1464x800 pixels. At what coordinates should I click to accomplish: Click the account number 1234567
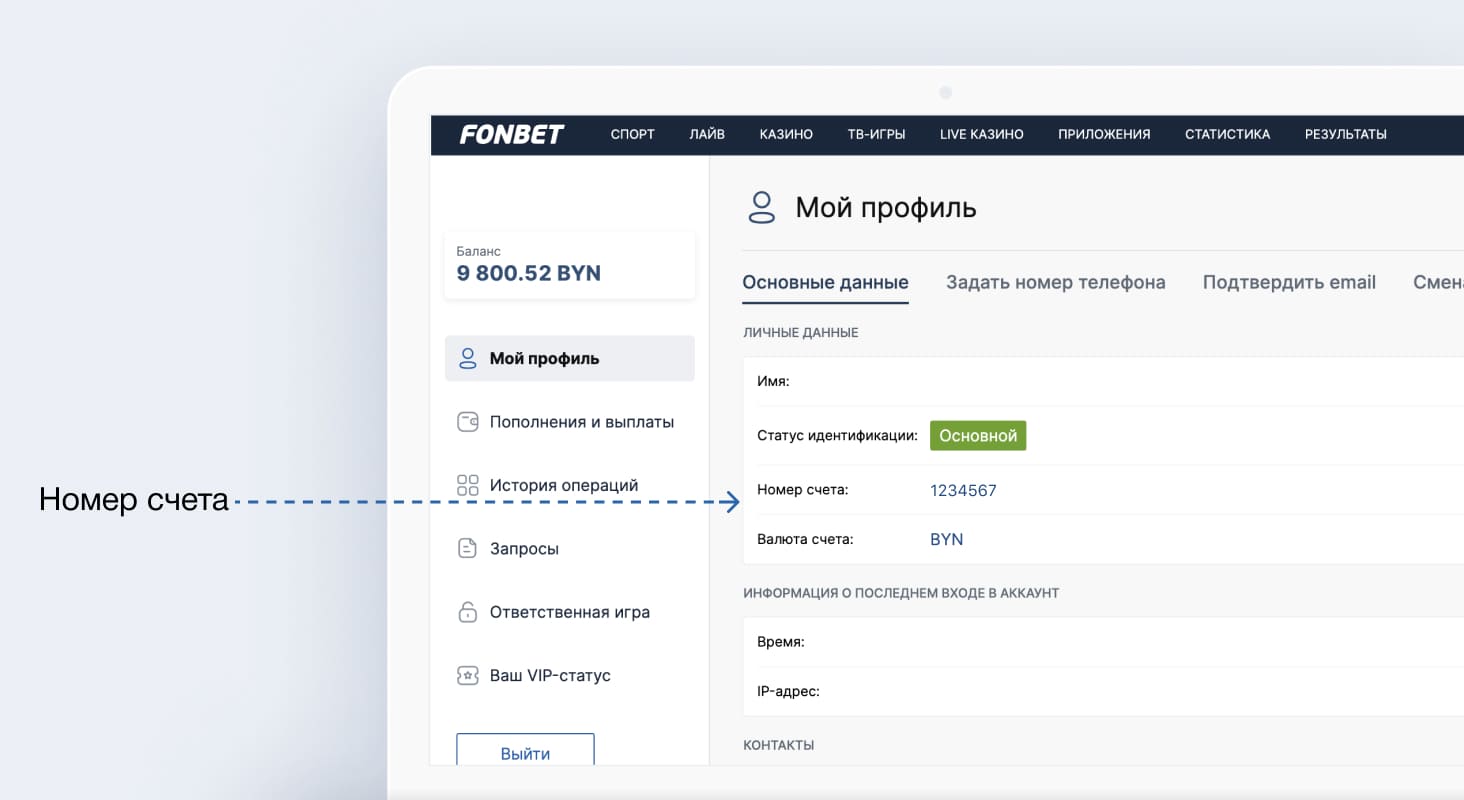coord(963,490)
